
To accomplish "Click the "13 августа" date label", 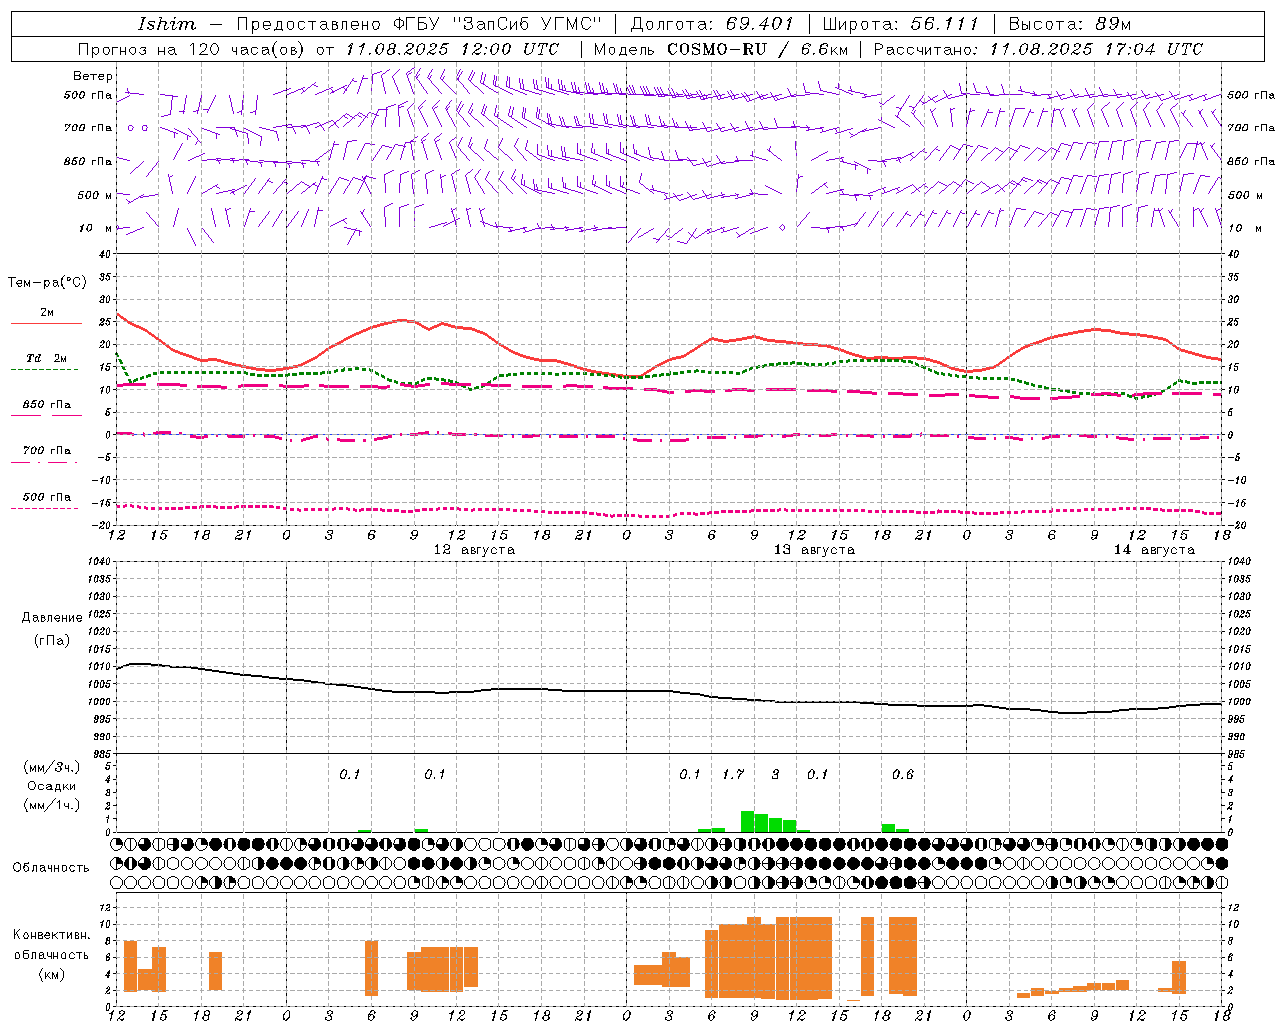I will click(814, 550).
